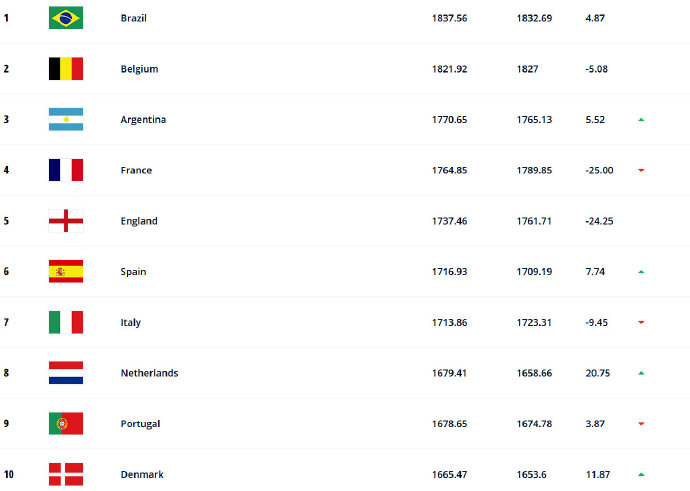The width and height of the screenshot is (690, 491).
Task: Open the Brazil team link
Action: [132, 18]
